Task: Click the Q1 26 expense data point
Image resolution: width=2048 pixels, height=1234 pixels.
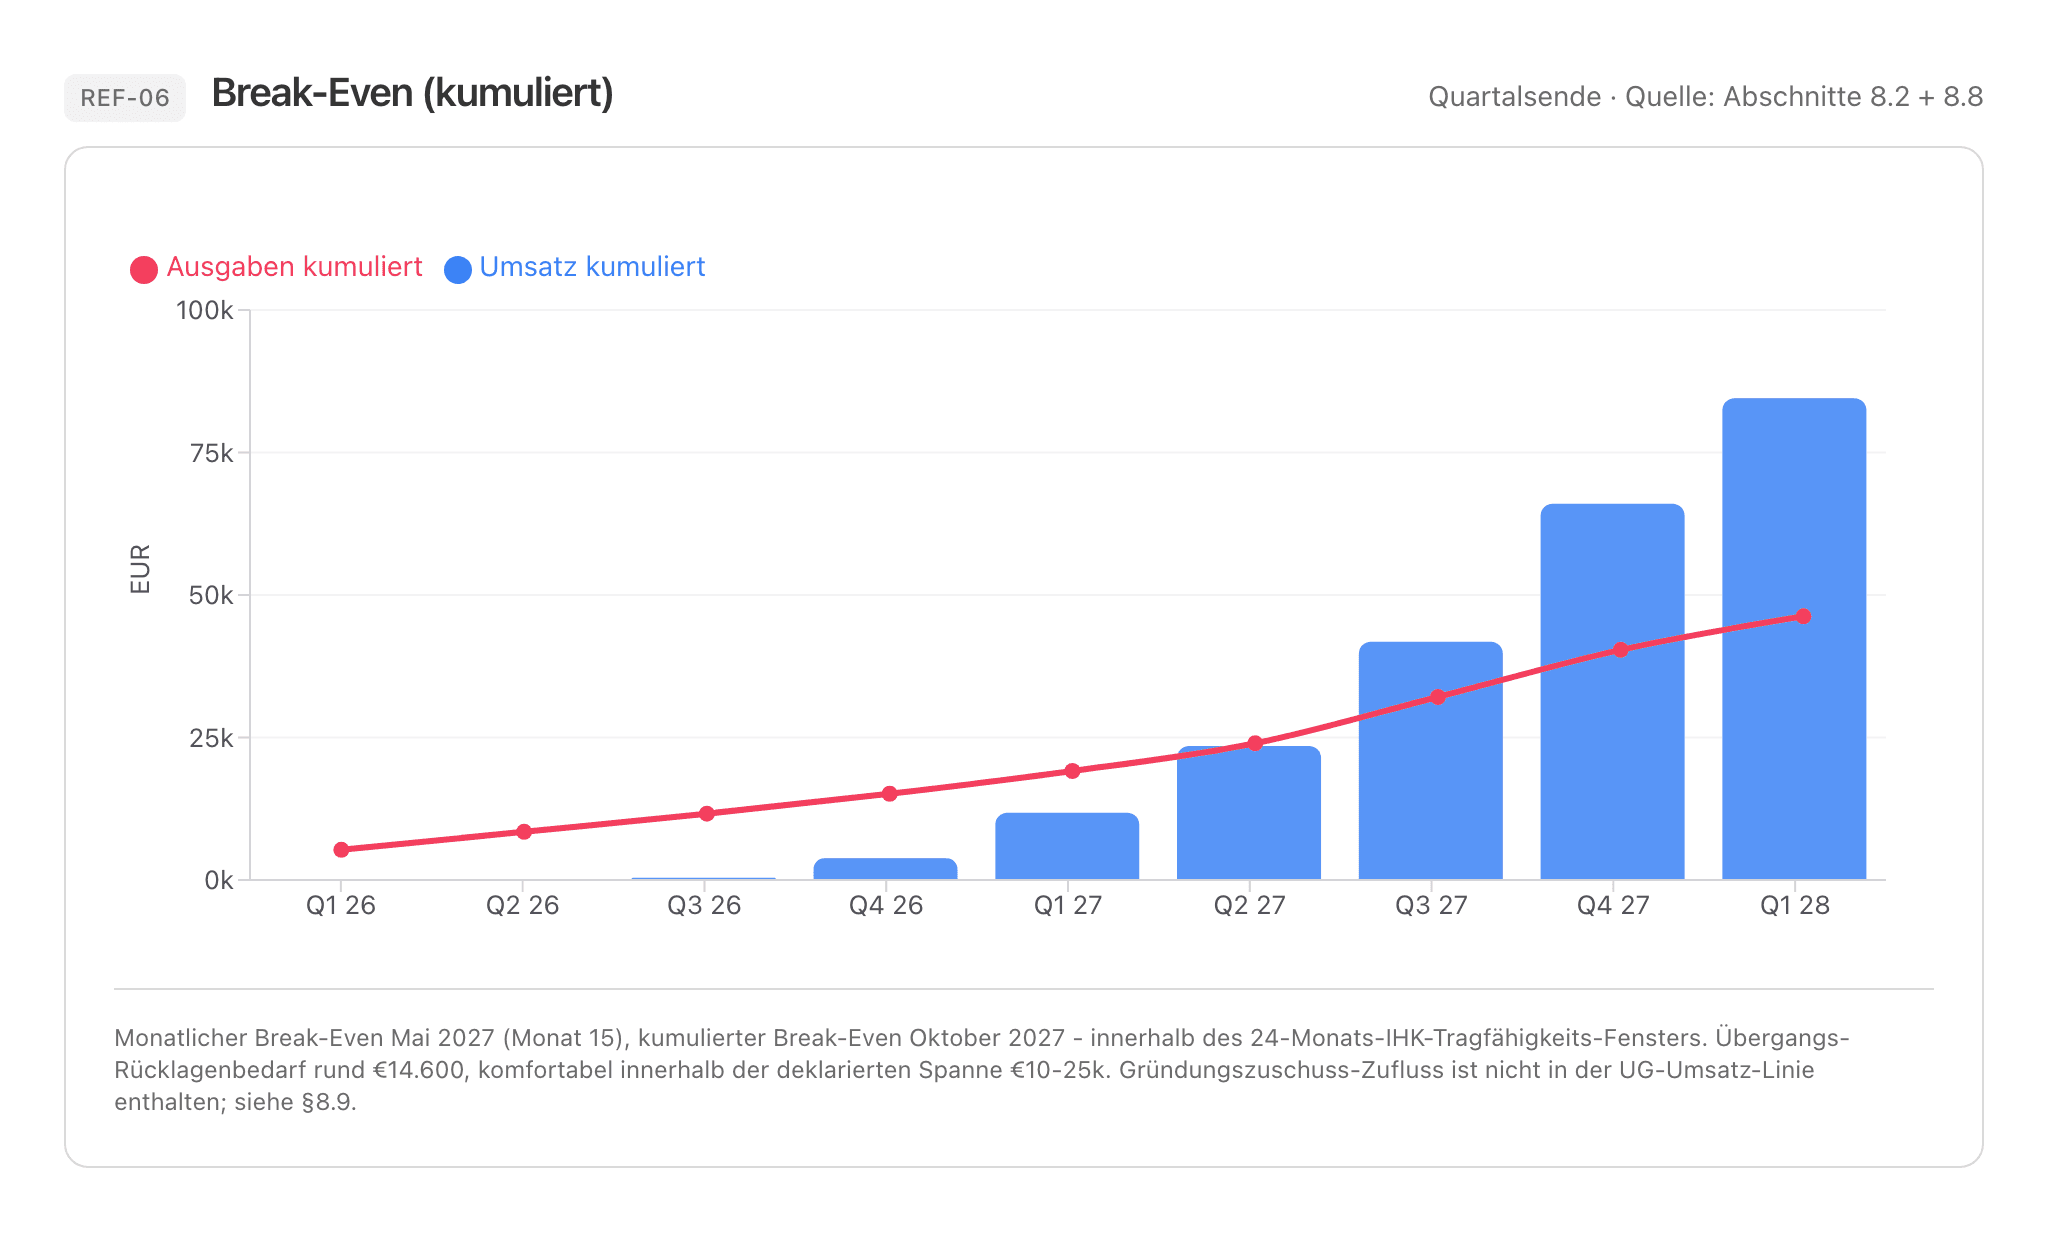Action: pyautogui.click(x=341, y=850)
